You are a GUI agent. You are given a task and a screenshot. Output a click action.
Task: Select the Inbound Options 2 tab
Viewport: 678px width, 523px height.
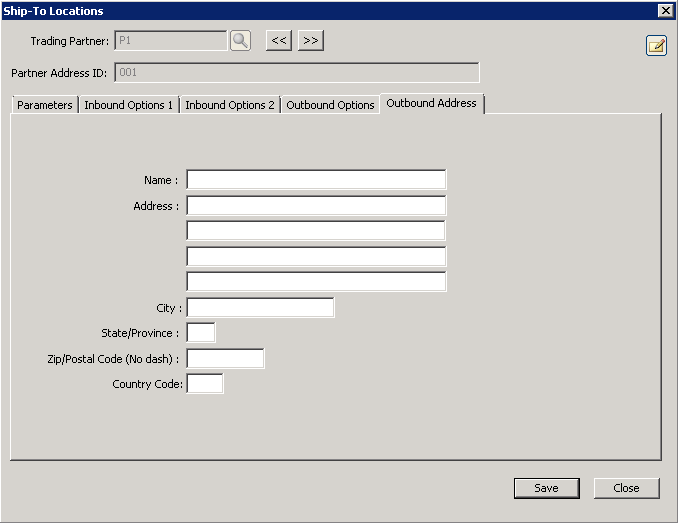coord(230,105)
